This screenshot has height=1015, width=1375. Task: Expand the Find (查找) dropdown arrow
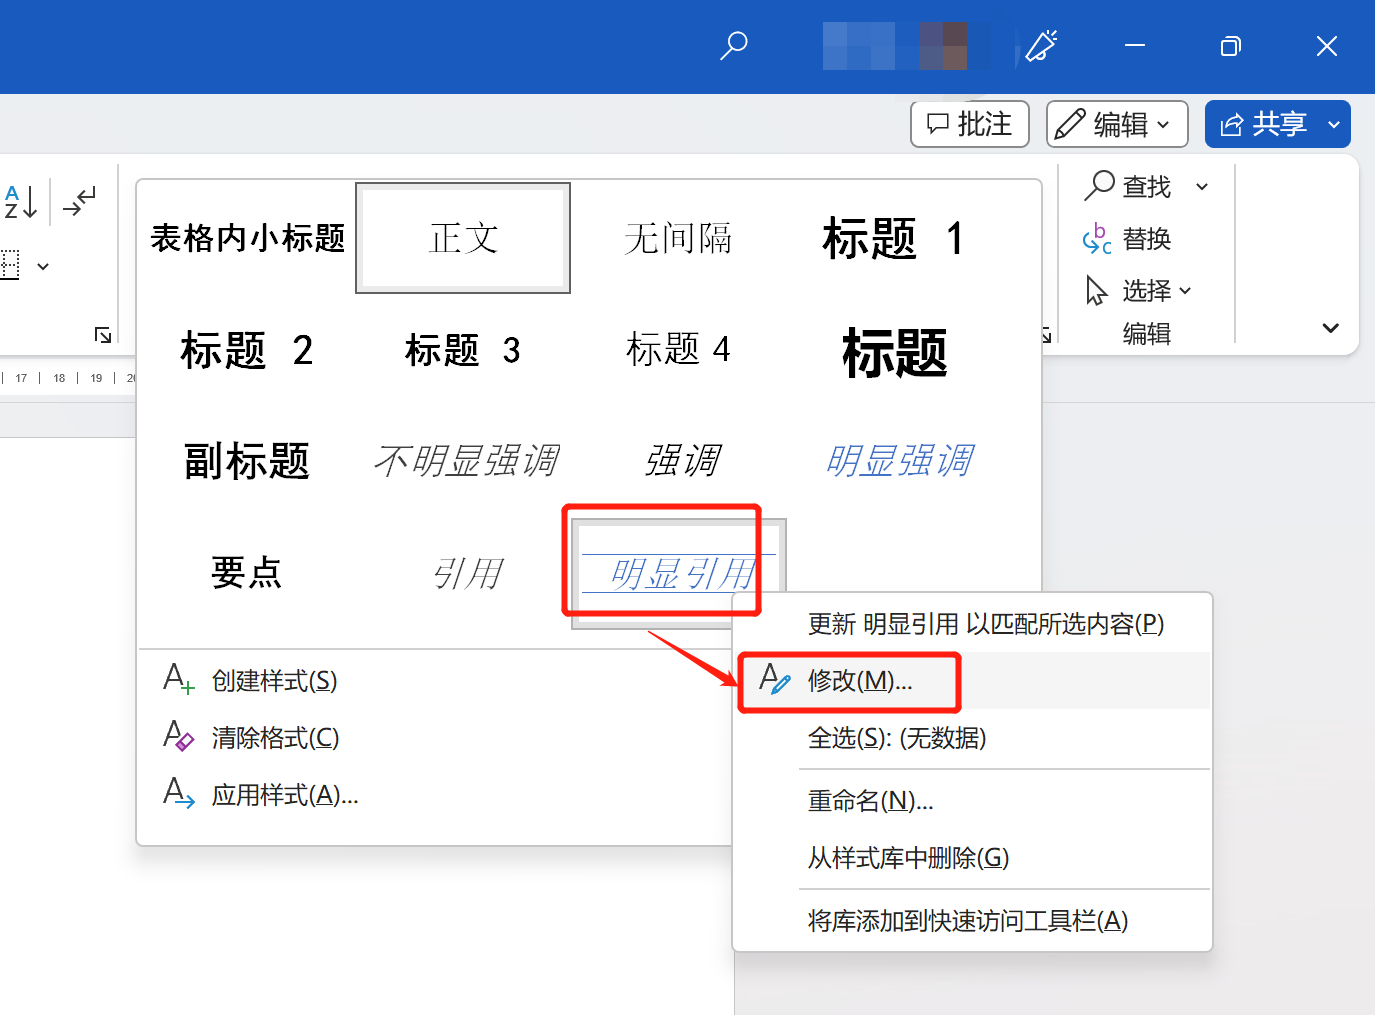(x=1202, y=187)
